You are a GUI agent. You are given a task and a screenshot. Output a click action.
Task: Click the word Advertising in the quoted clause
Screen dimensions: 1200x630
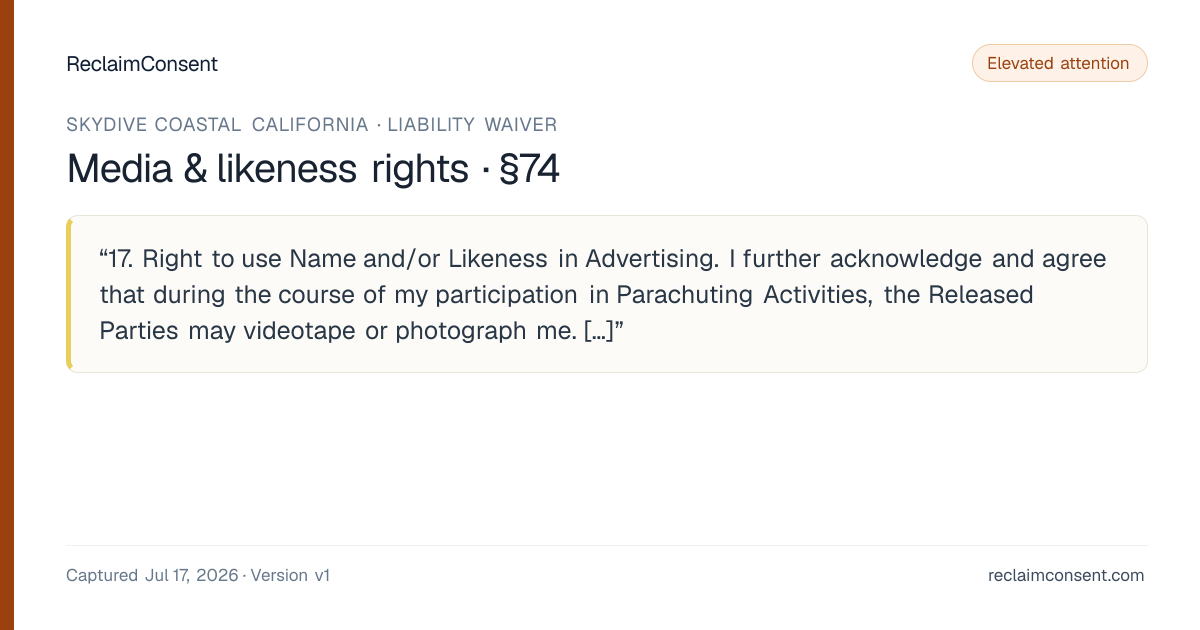click(652, 259)
